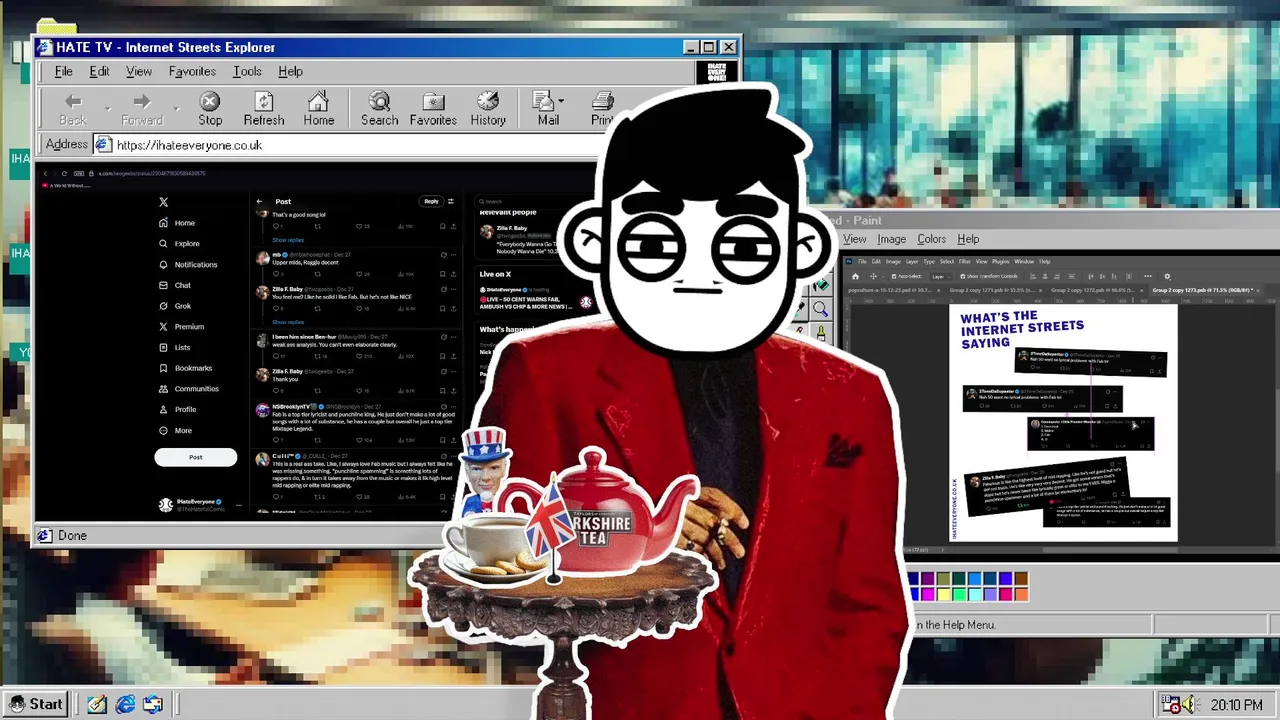Pick the yellow swatch in Paint palette
The image size is (1280, 720).
coord(943,594)
